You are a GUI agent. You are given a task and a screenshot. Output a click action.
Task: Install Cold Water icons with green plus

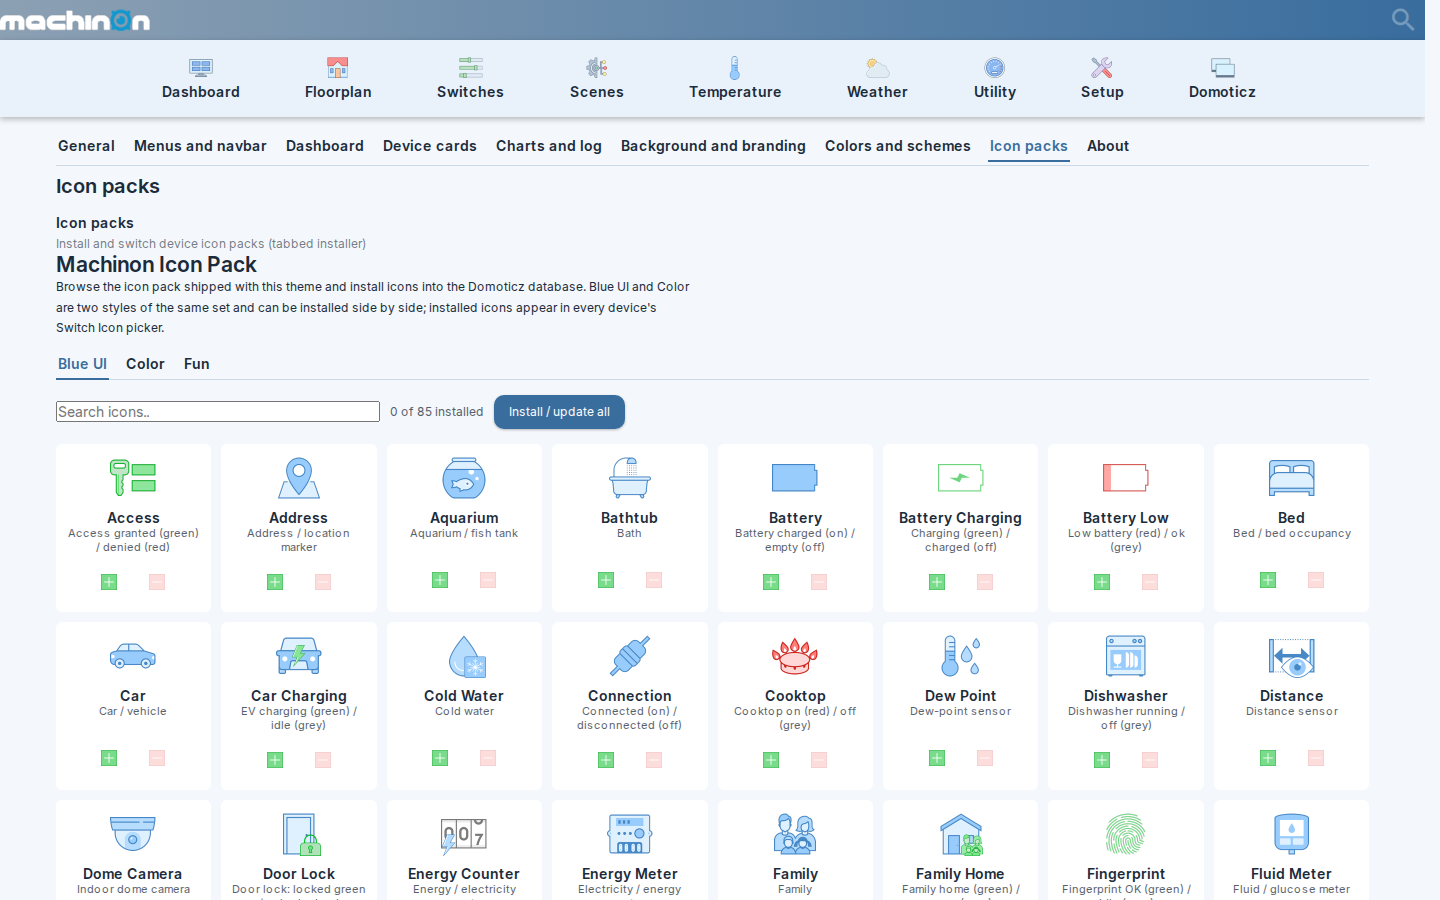coord(440,758)
